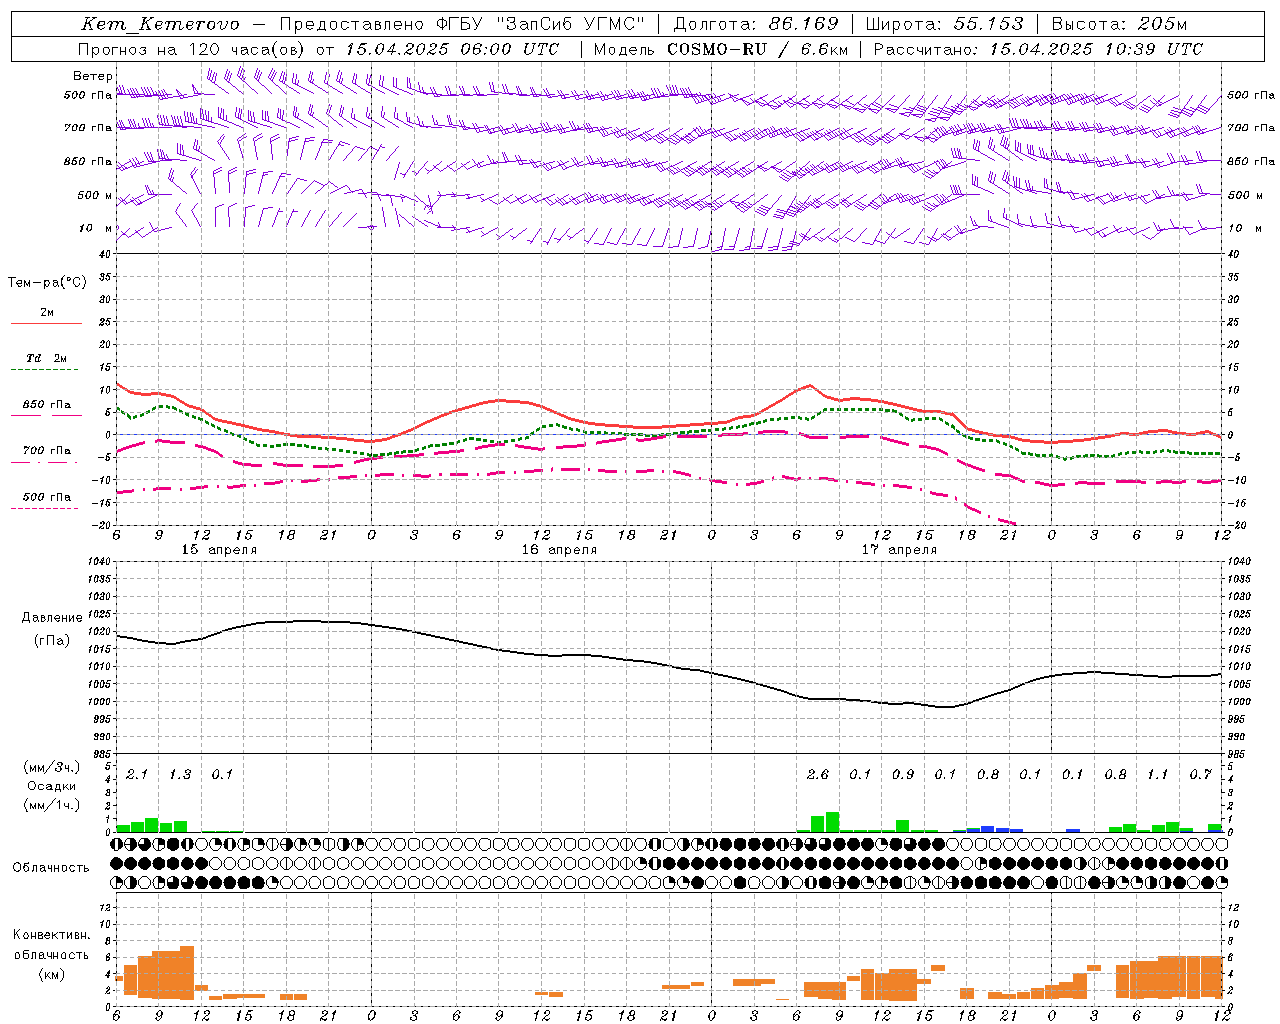
Task: Click the date label 17 апреля
Action: (x=899, y=550)
